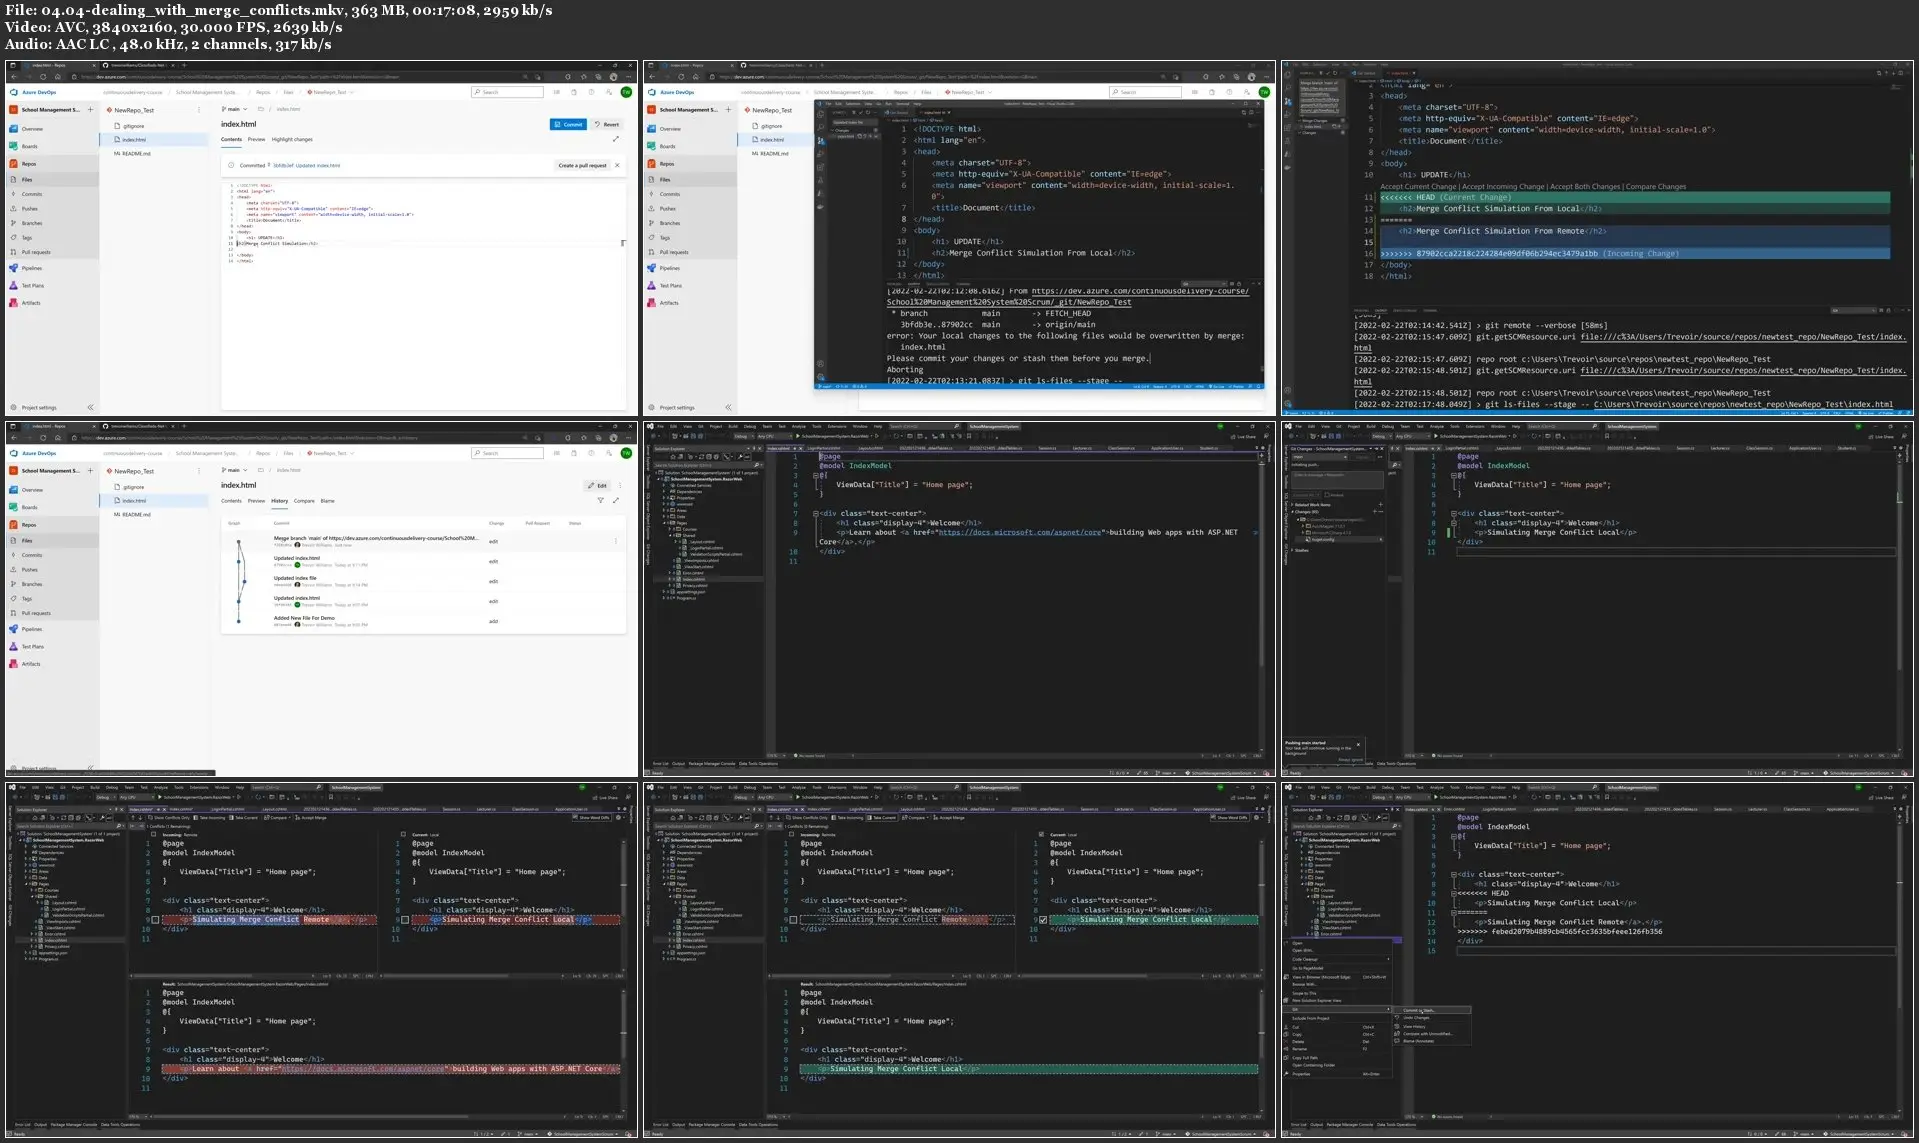Screen dimensions: 1919x1143
Task: Dismiss the Committed notification with its X icon
Action: click(617, 165)
